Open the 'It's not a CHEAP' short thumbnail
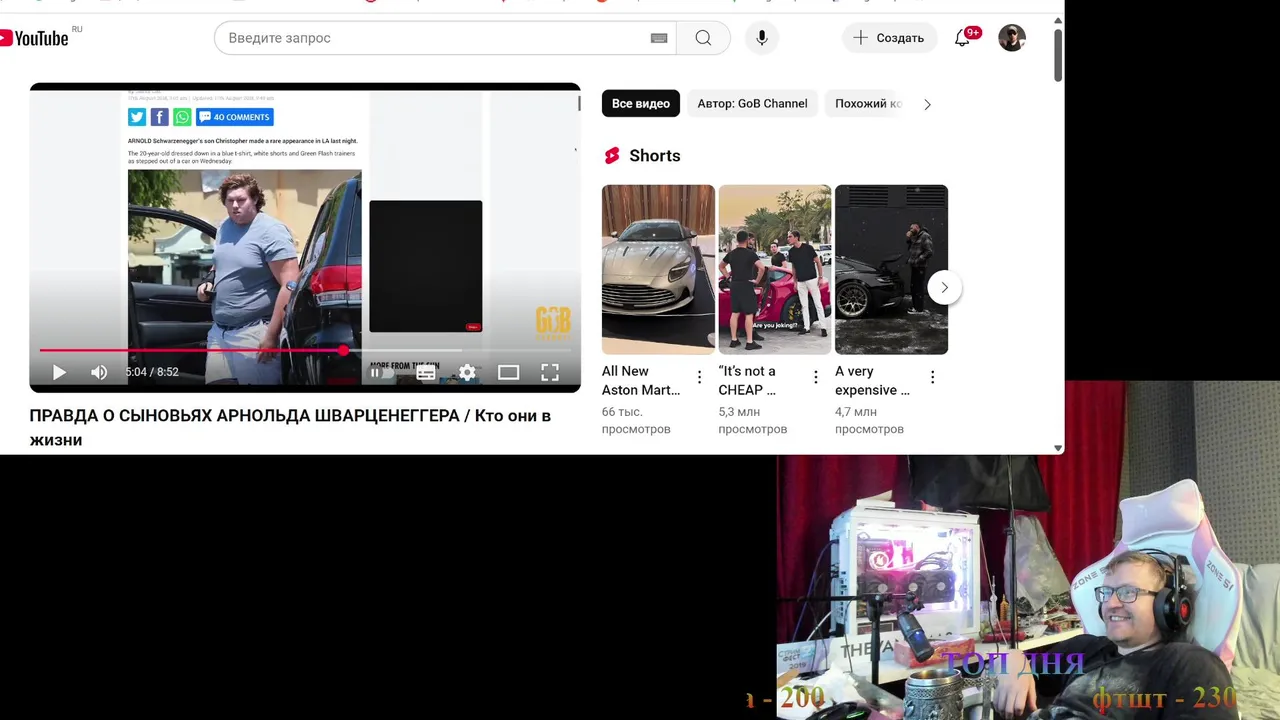Viewport: 1280px width, 720px height. click(775, 269)
